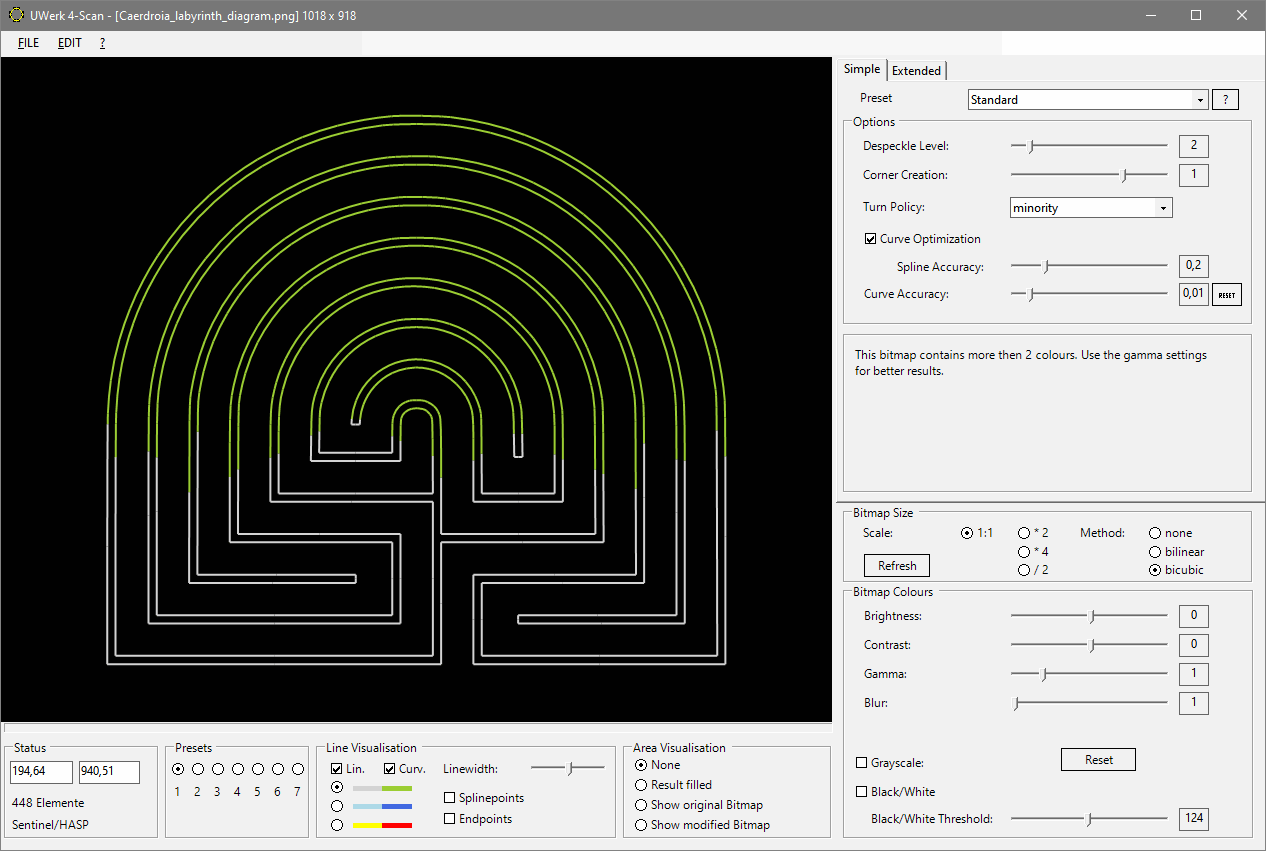Click the 194,64 status coordinate field
Screen dimensions: 1266x851
(41, 772)
